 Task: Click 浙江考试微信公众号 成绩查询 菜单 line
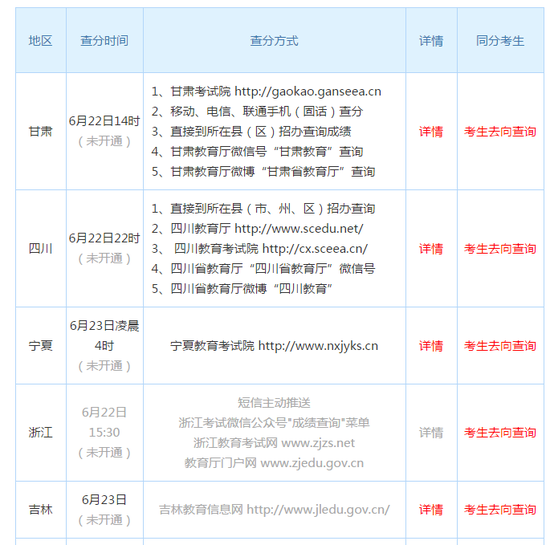tap(274, 423)
